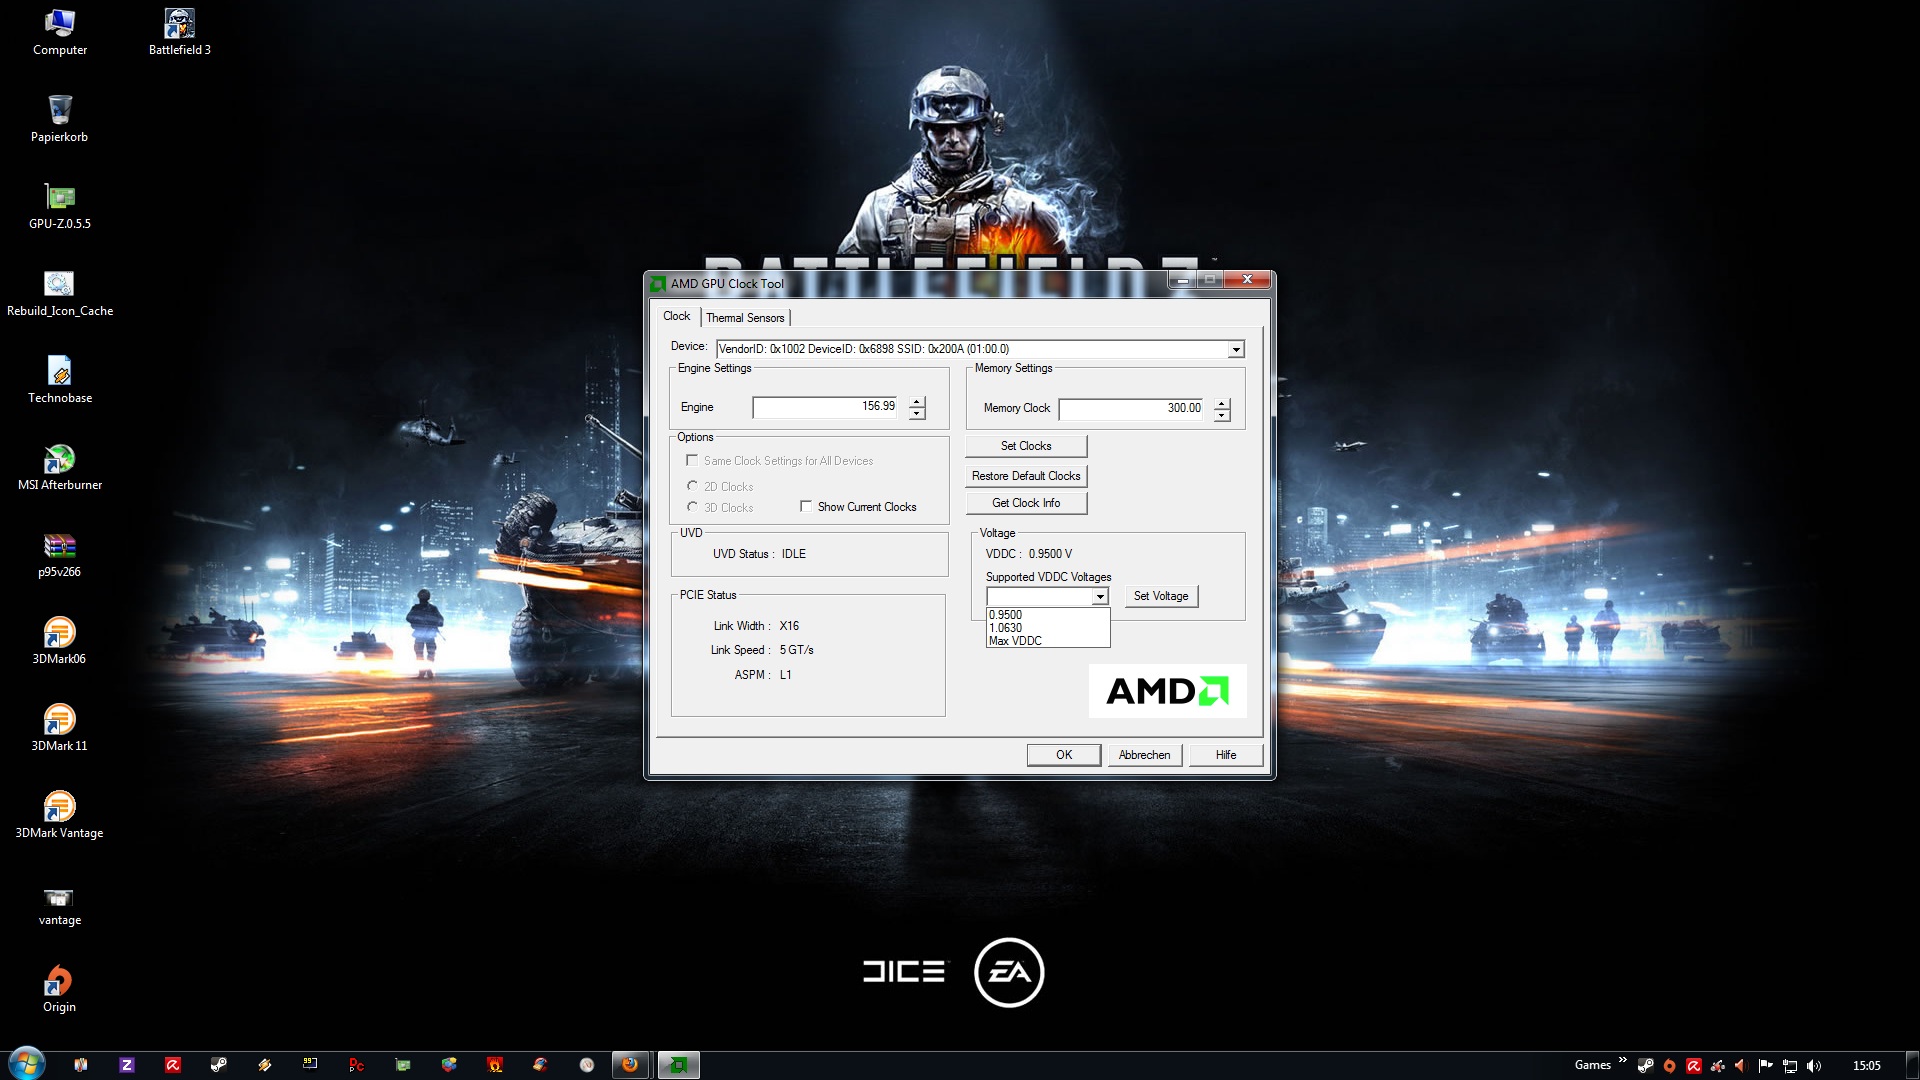The height and width of the screenshot is (1080, 1920).
Task: Click the Games toolbar label
Action: 1592,1065
